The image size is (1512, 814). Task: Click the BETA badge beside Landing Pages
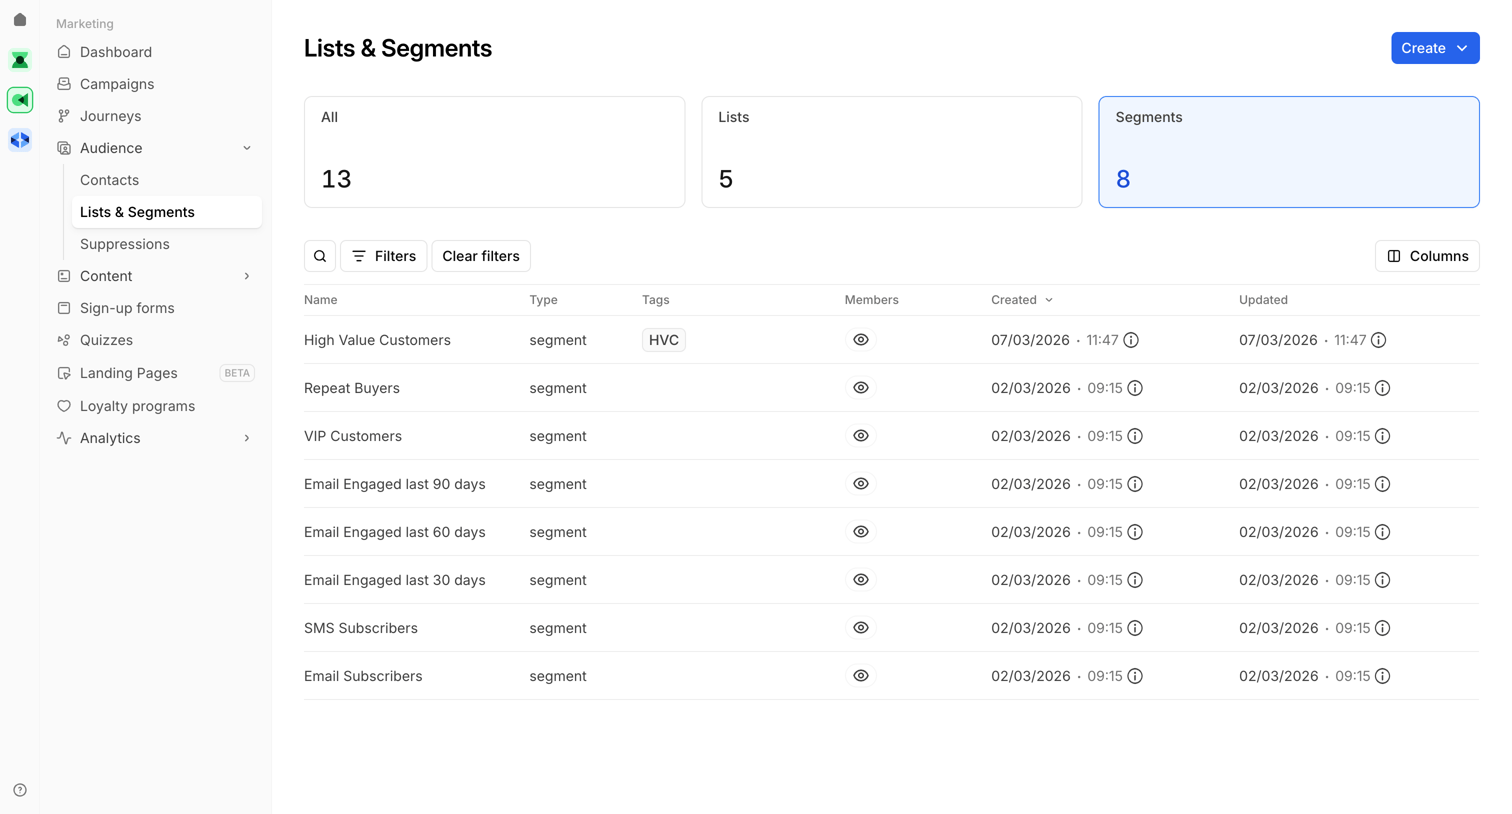(237, 373)
